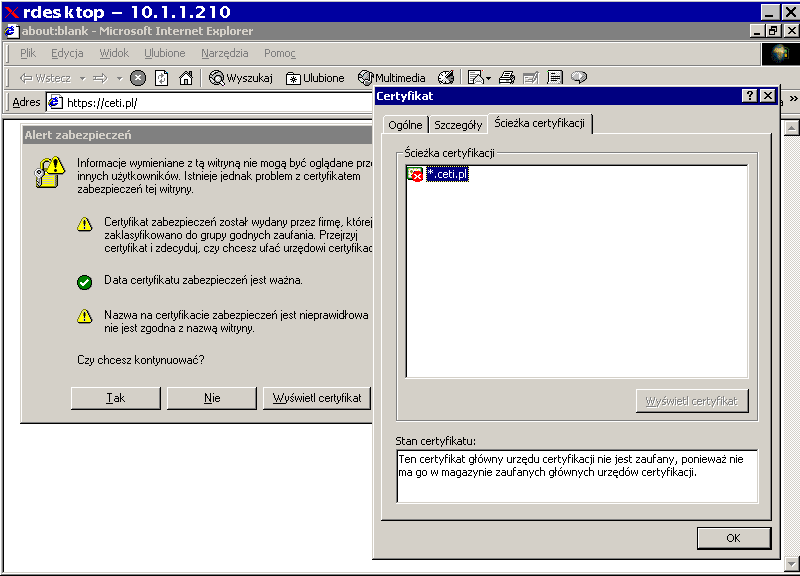Open the Widok menu
This screenshot has width=800, height=576.
(114, 53)
